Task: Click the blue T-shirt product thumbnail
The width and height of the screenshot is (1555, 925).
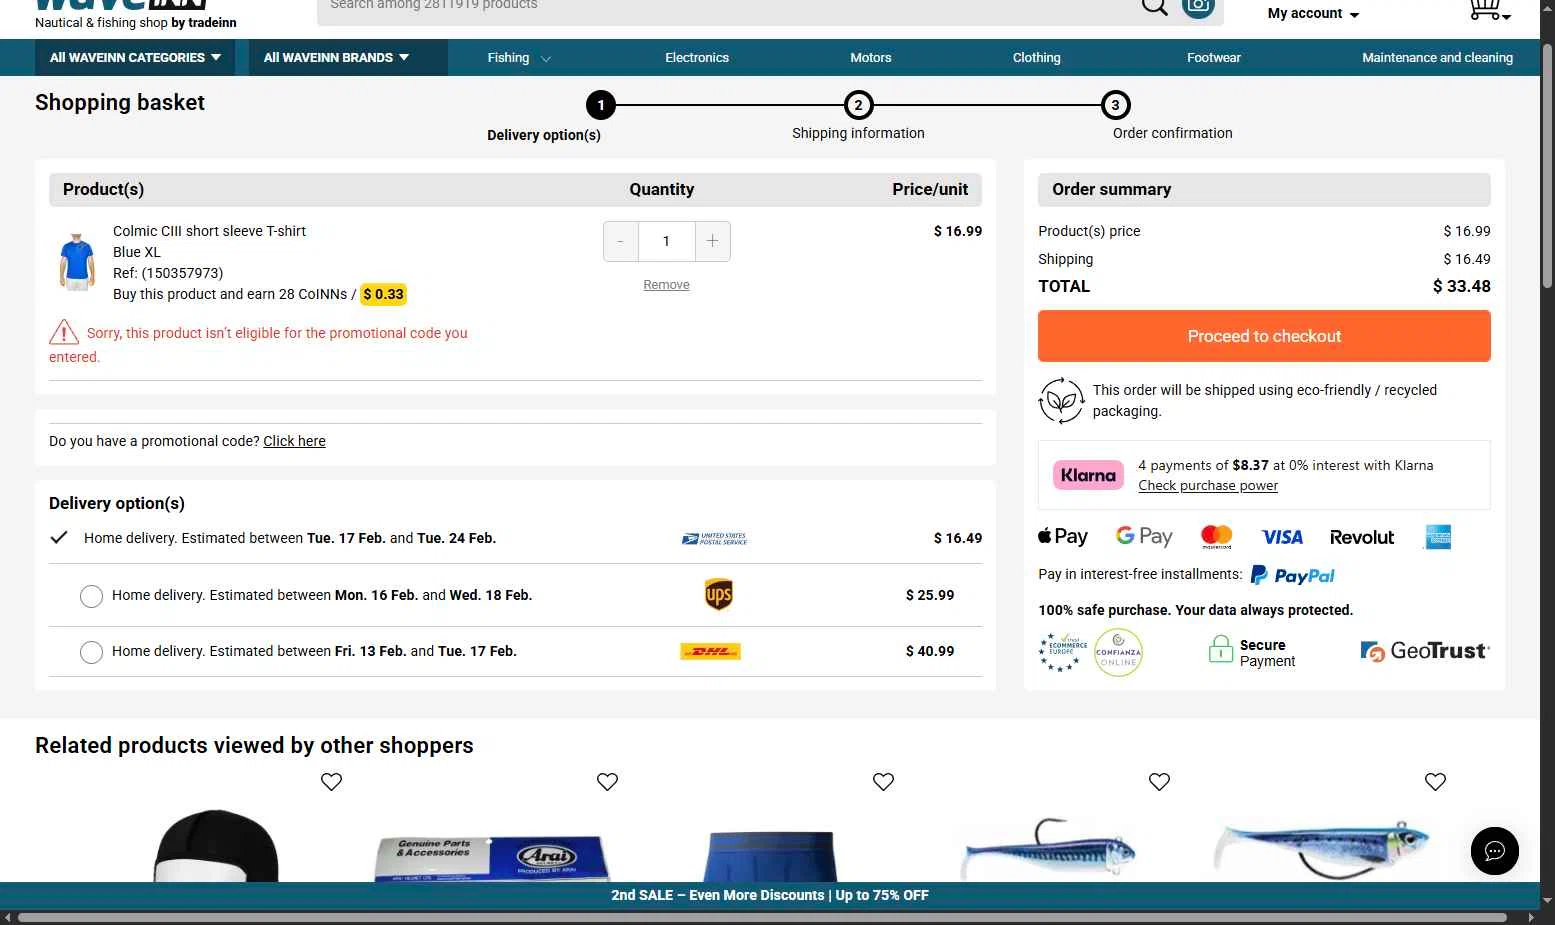Action: 77,262
